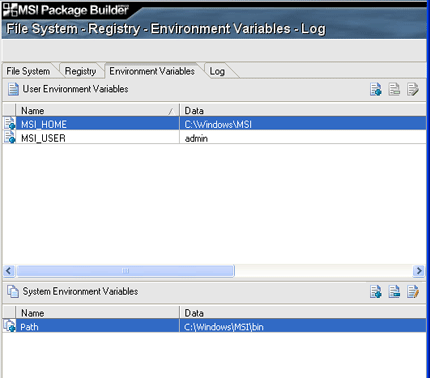
Task: Click the MSI Package Builder logo icon
Action: (10, 10)
